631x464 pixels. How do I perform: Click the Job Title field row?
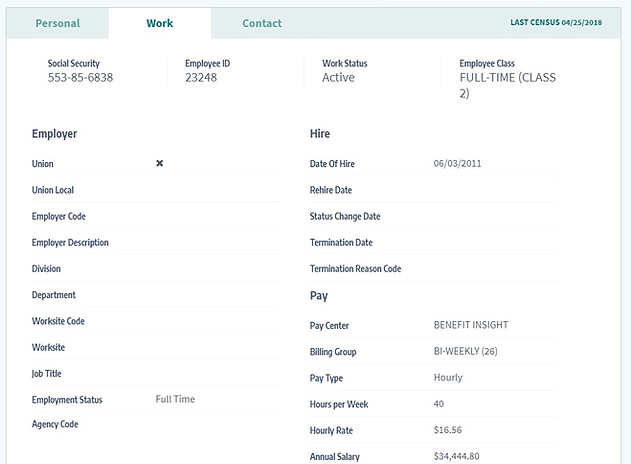click(155, 373)
